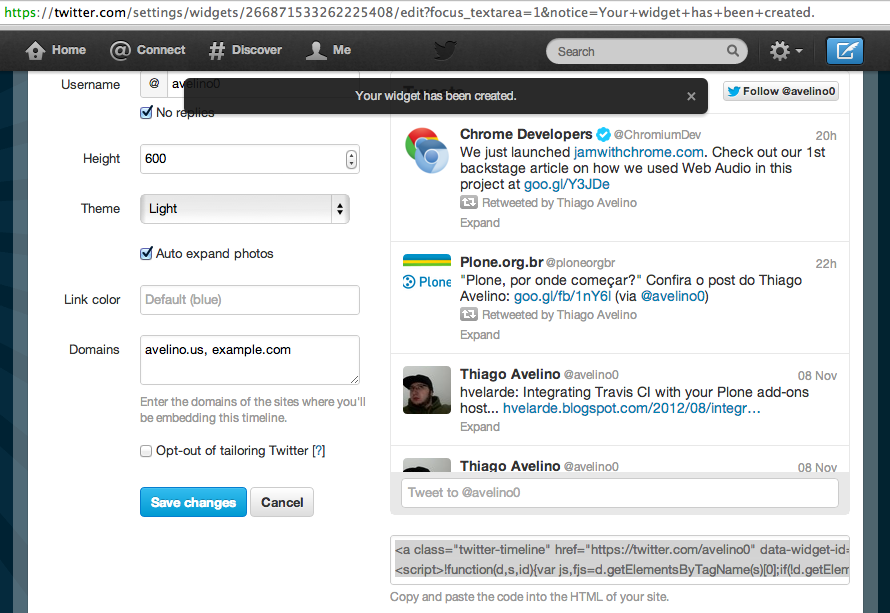Screen dimensions: 890x613
Task: Focus the Search input field
Action: click(646, 52)
